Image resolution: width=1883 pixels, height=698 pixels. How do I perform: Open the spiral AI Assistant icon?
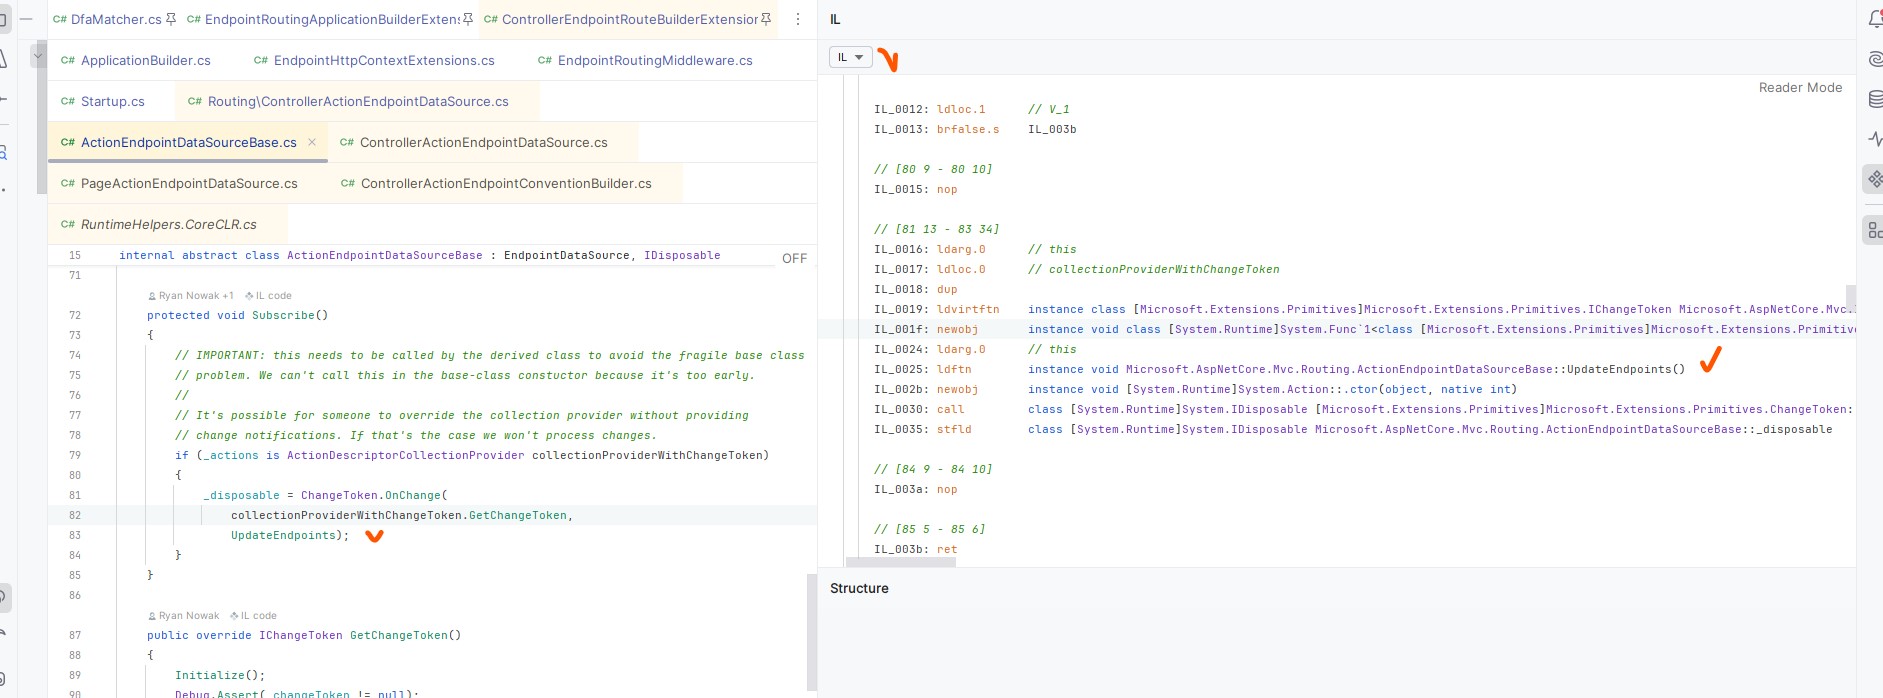point(1875,60)
